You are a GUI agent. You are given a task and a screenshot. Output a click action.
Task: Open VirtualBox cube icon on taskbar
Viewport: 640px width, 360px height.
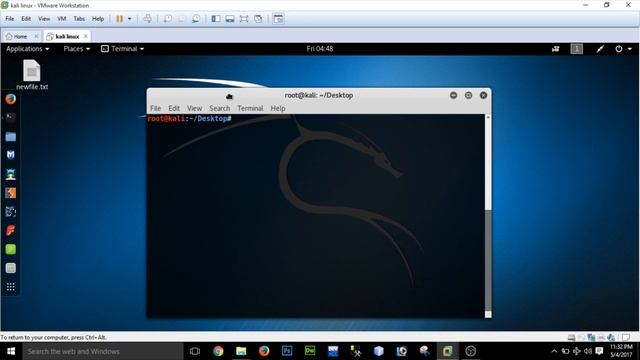tap(379, 351)
